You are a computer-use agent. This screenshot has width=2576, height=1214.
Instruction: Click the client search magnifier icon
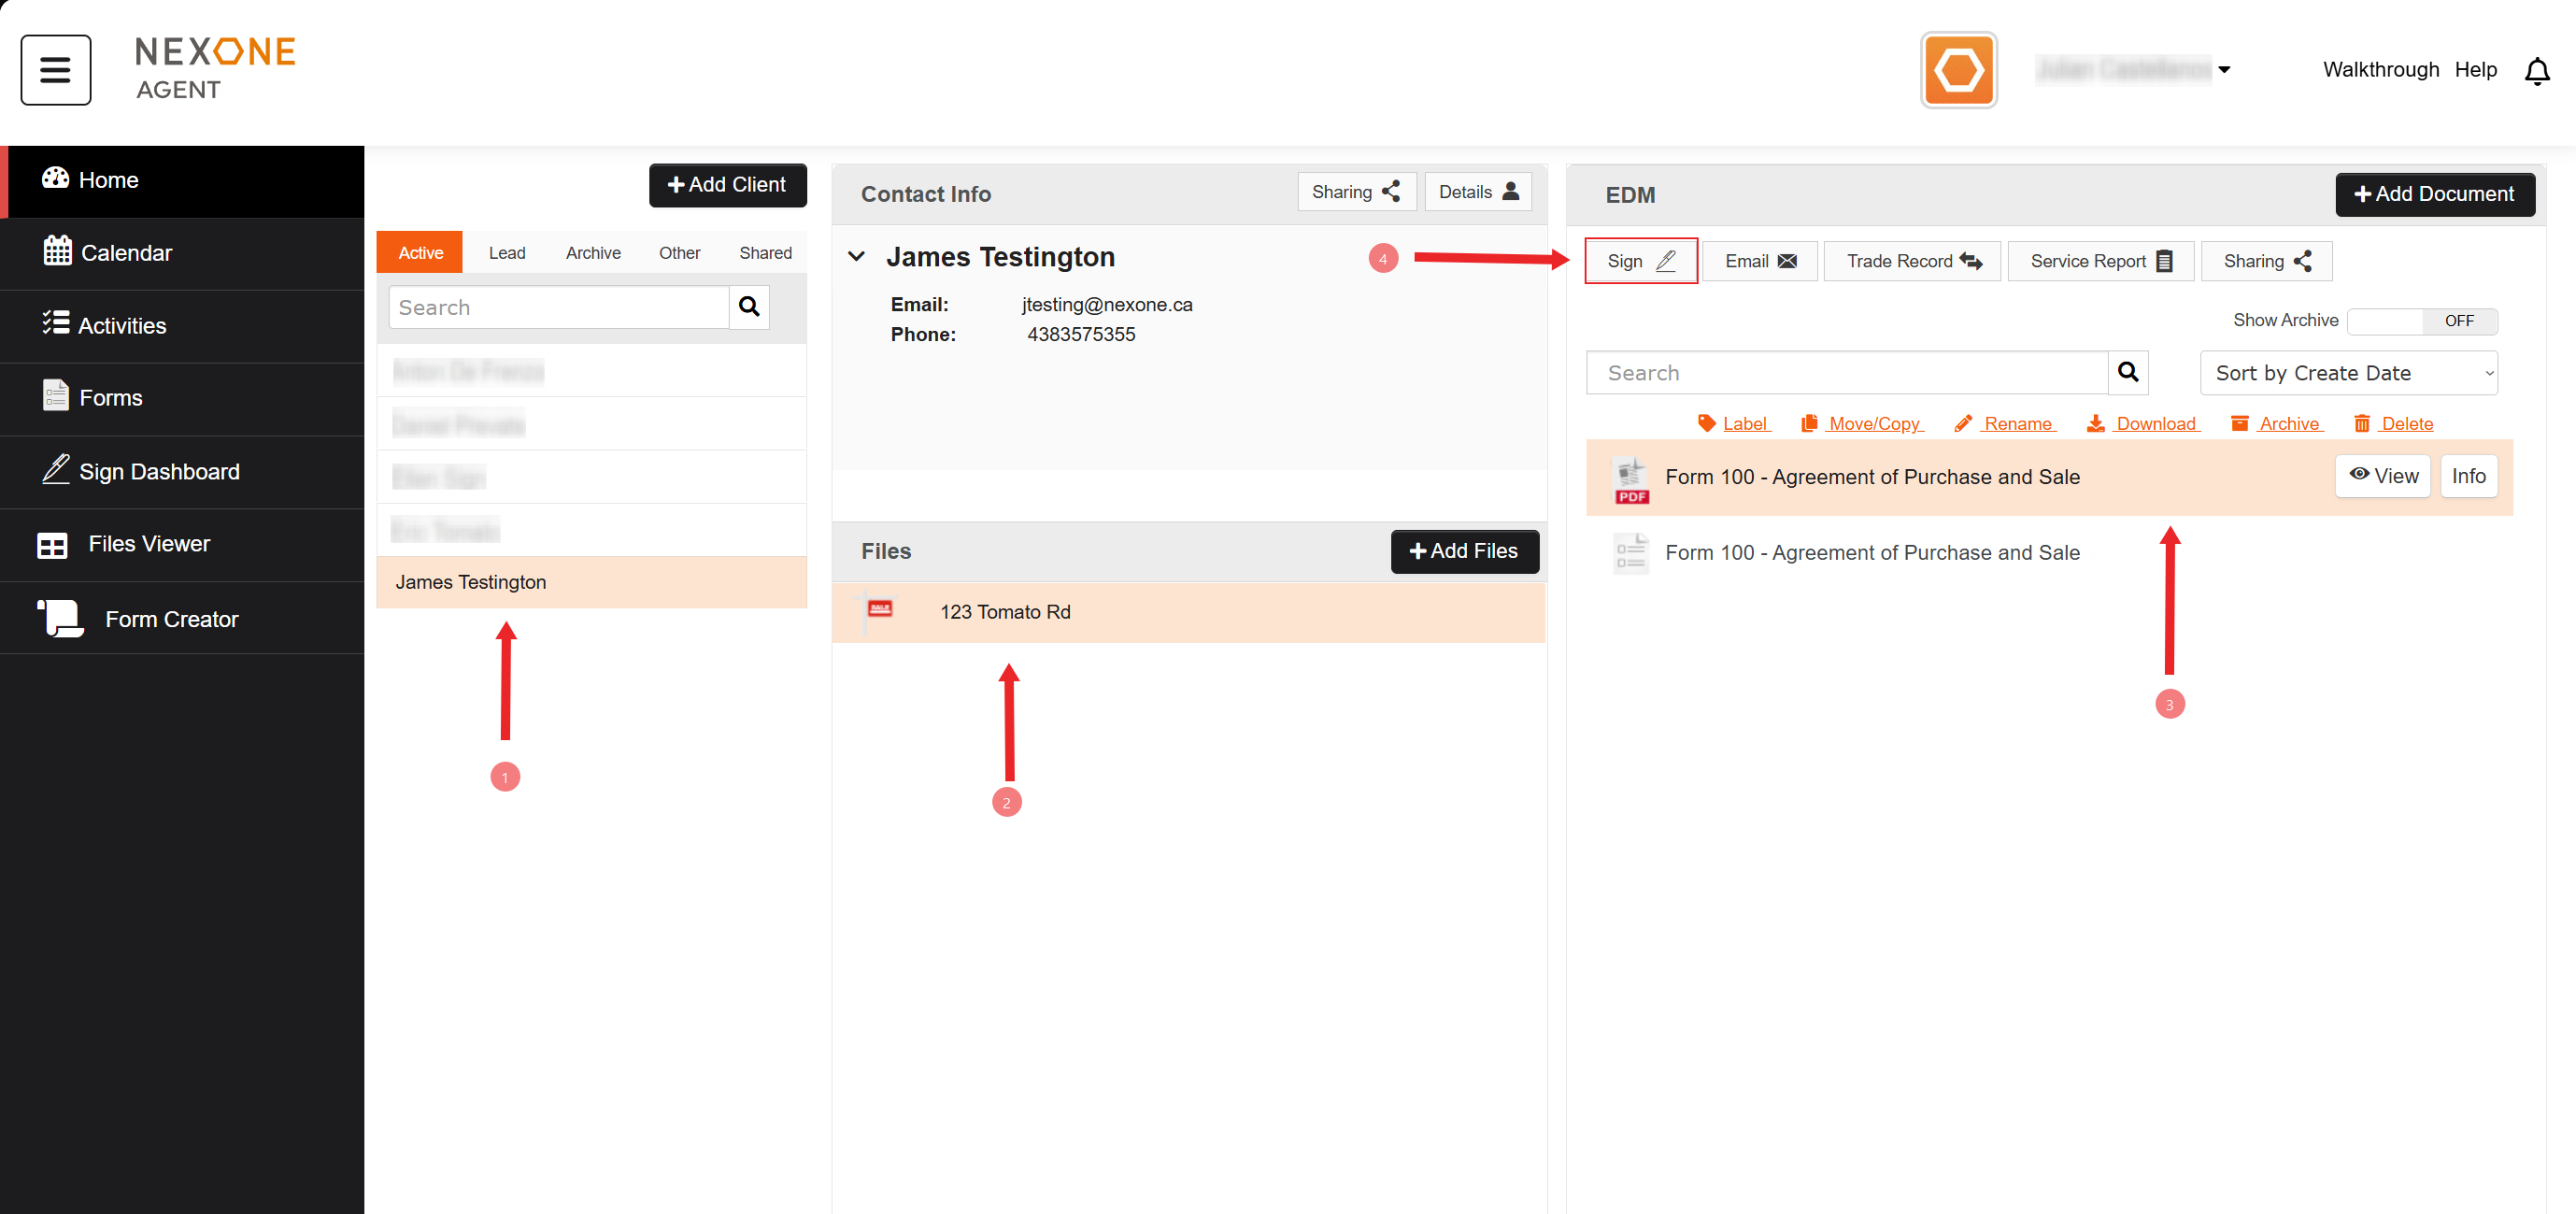click(x=748, y=307)
